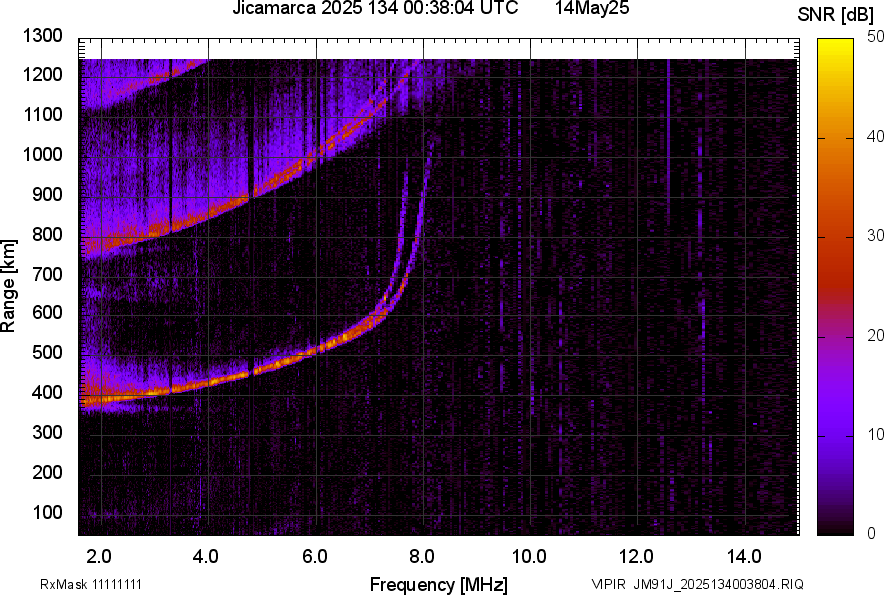
Task: Click the SNR [dB] colorbar title
Action: 836,15
